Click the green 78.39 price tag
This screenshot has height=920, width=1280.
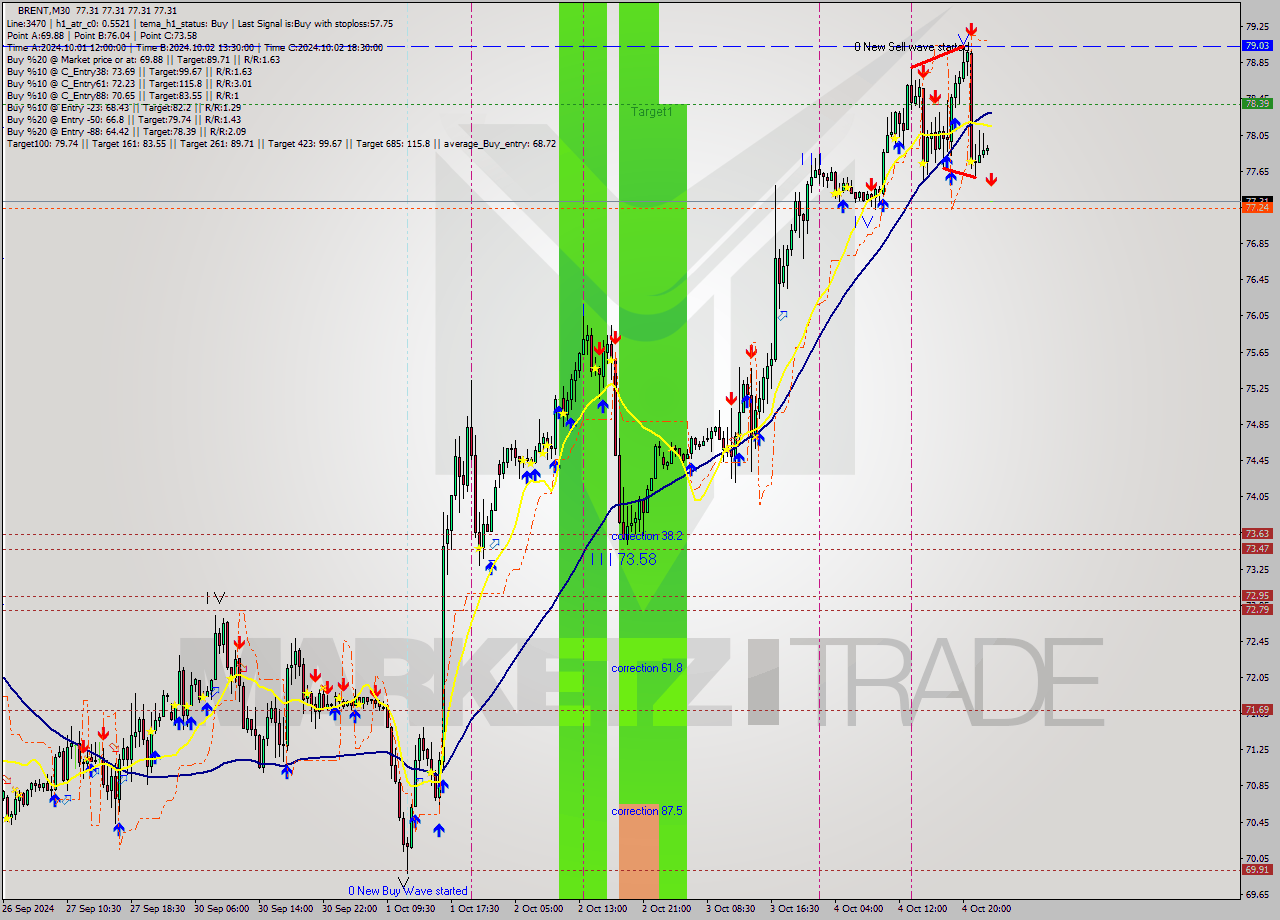[1257, 103]
